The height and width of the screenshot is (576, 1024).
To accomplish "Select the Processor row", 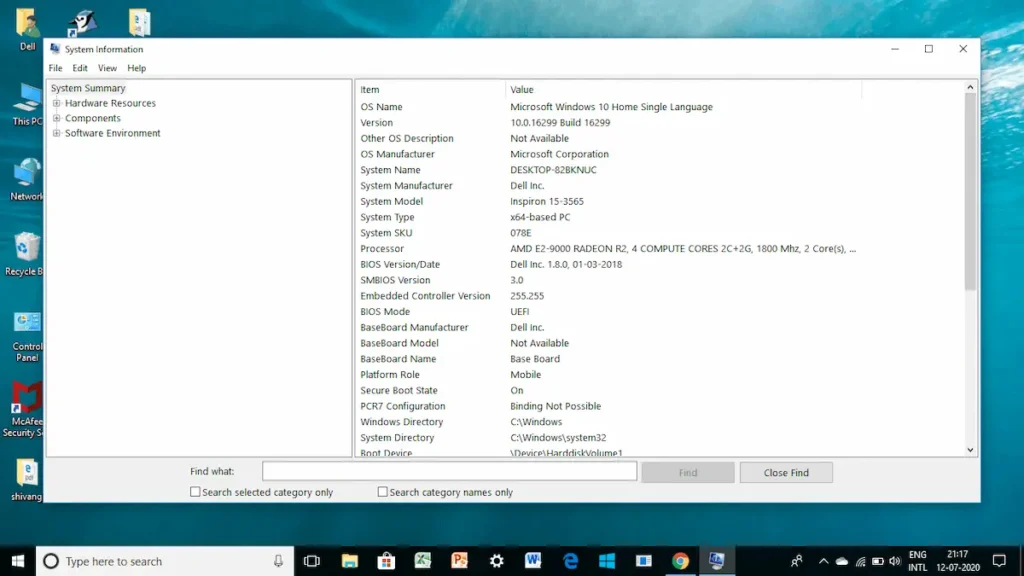I will (660, 249).
